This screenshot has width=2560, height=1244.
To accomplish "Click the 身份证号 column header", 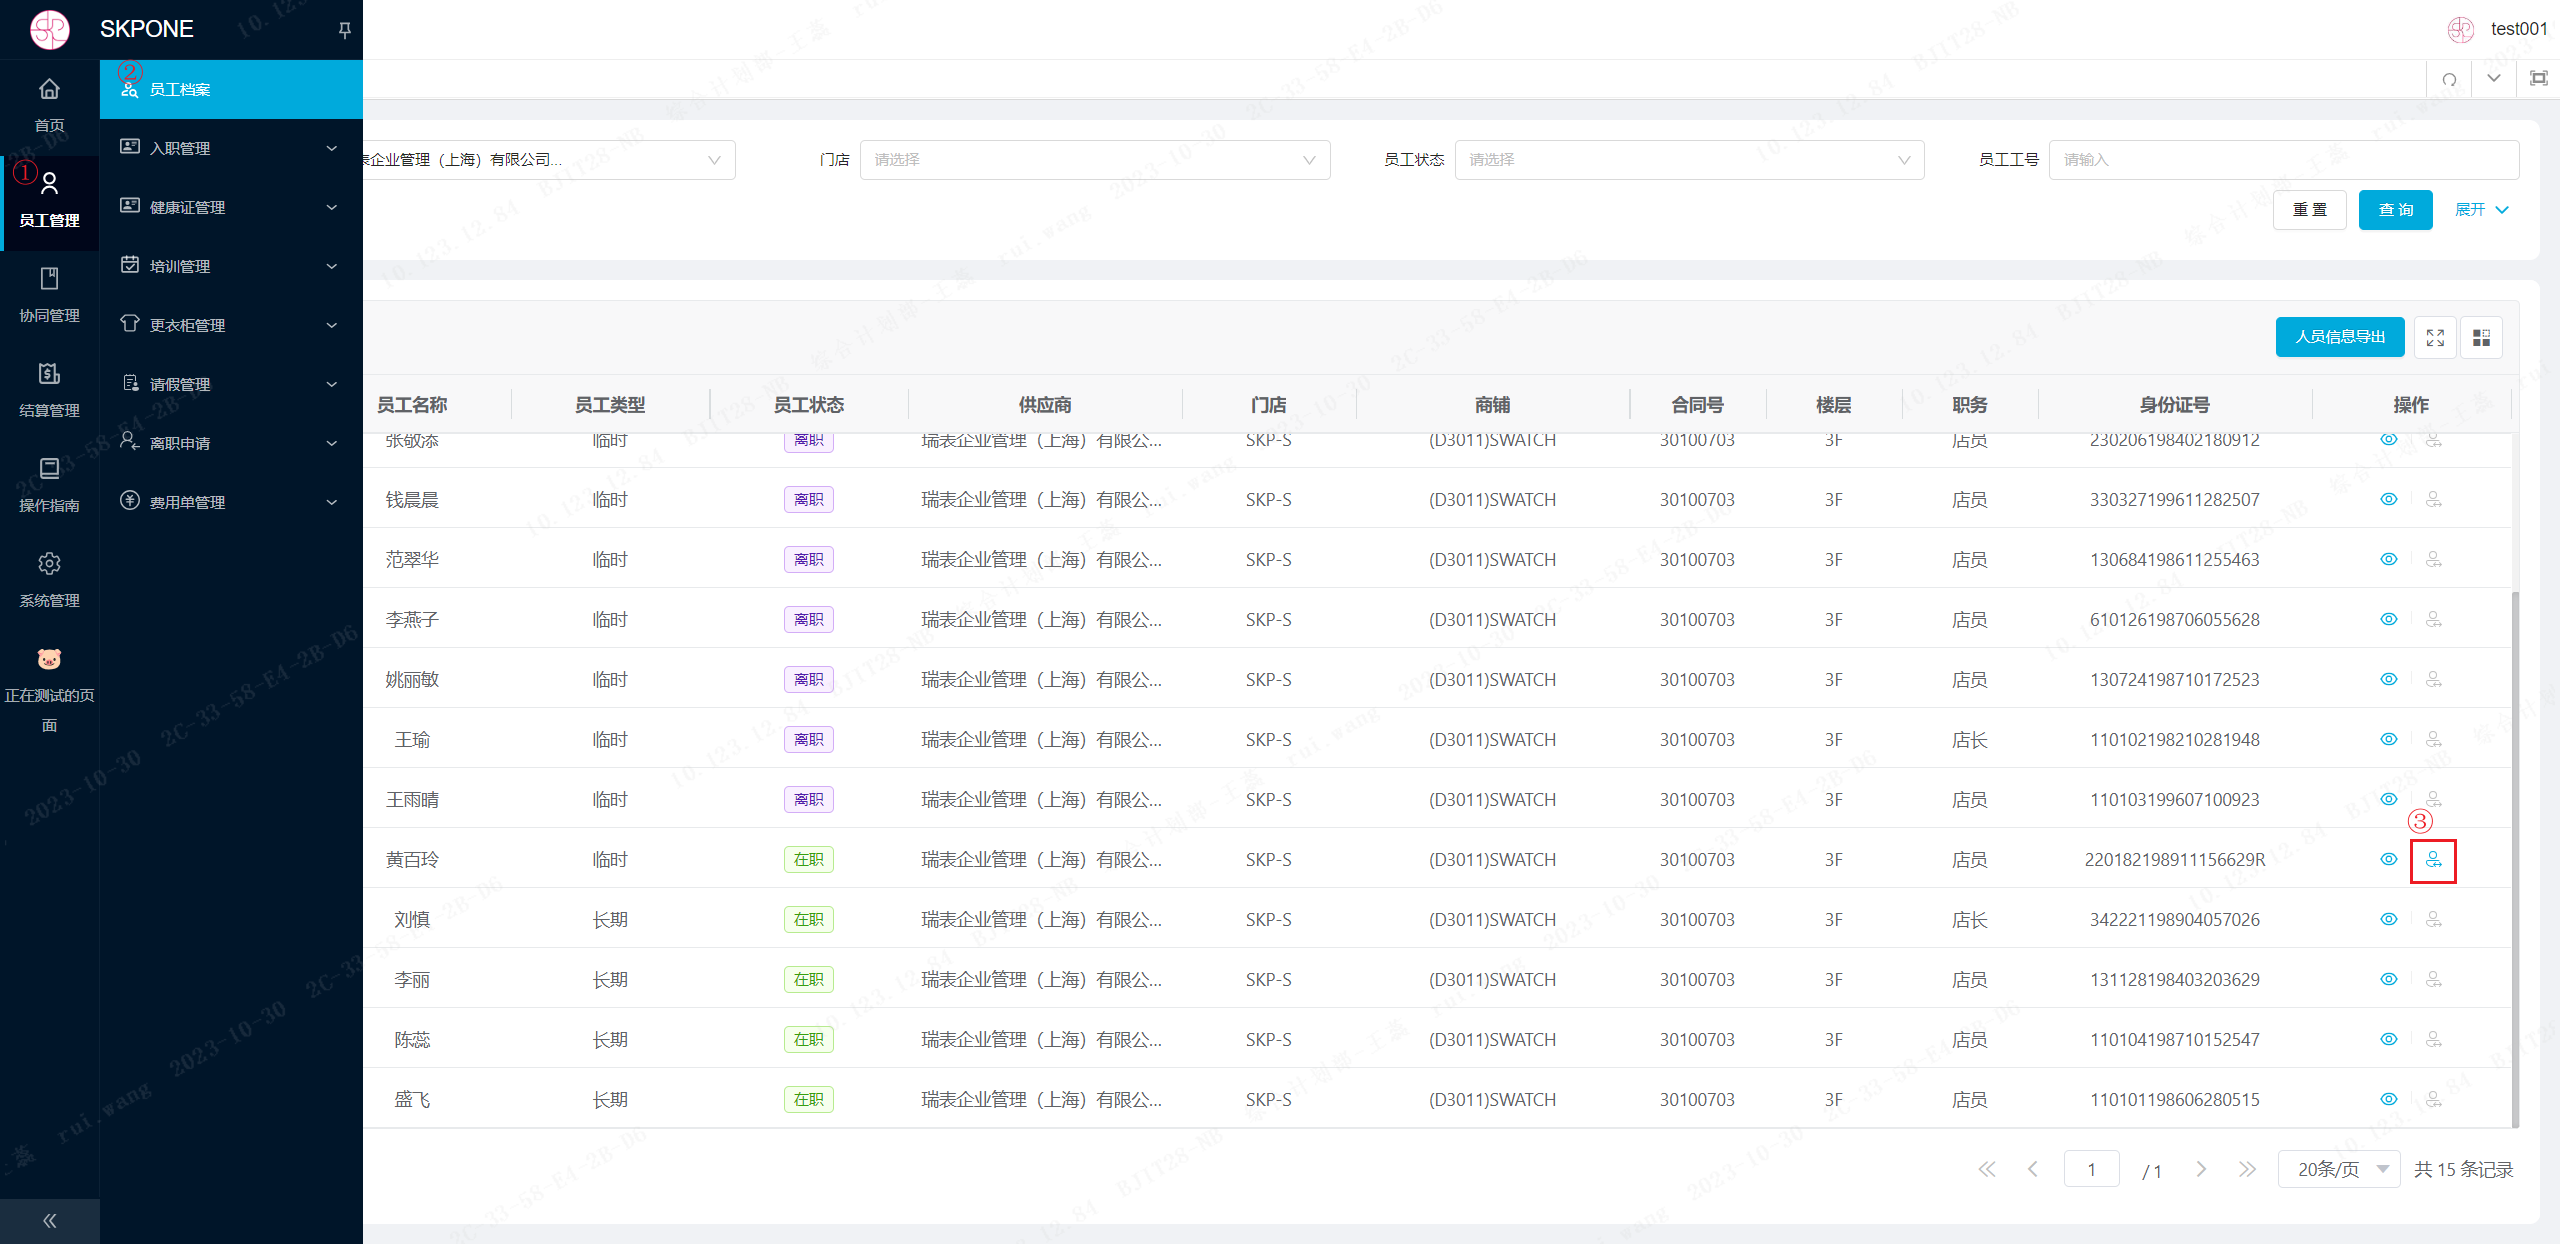I will point(2174,405).
